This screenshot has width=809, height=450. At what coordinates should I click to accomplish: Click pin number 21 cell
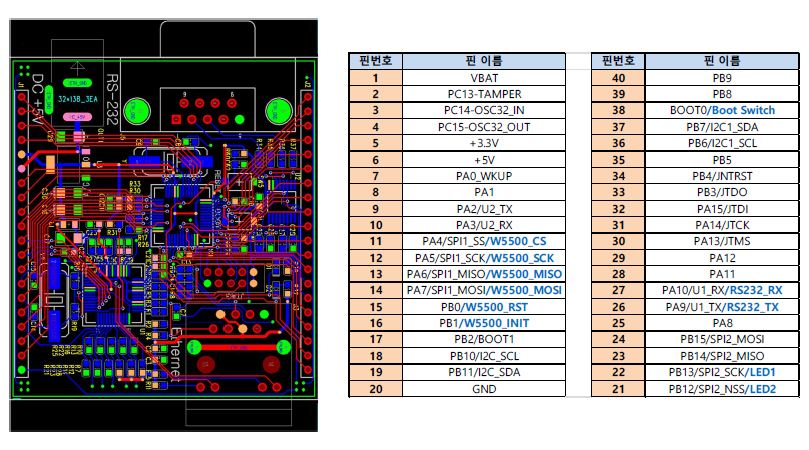618,389
